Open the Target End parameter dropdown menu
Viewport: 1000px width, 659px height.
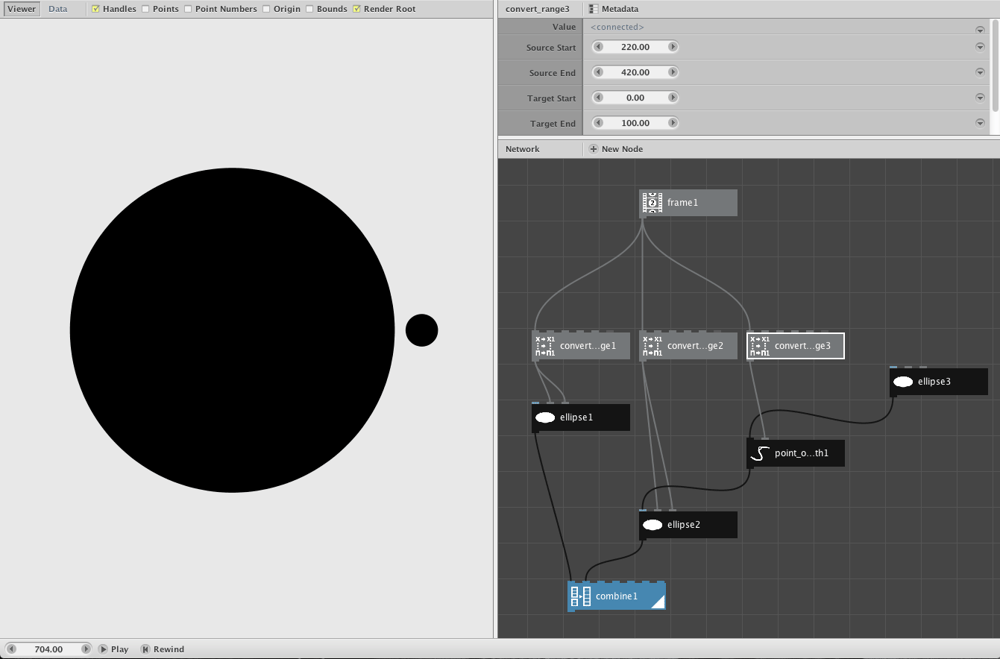point(980,122)
